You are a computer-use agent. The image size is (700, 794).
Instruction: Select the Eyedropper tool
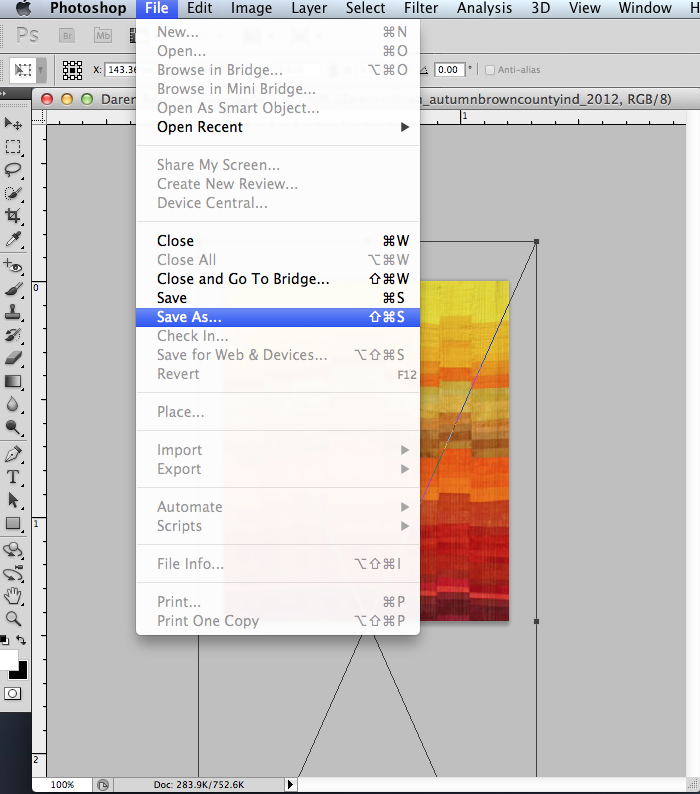pyautogui.click(x=13, y=240)
